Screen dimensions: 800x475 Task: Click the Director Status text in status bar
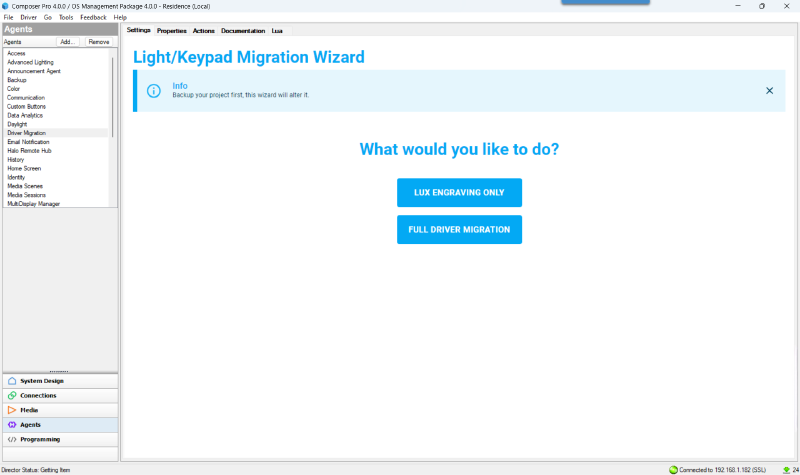[x=35, y=470]
